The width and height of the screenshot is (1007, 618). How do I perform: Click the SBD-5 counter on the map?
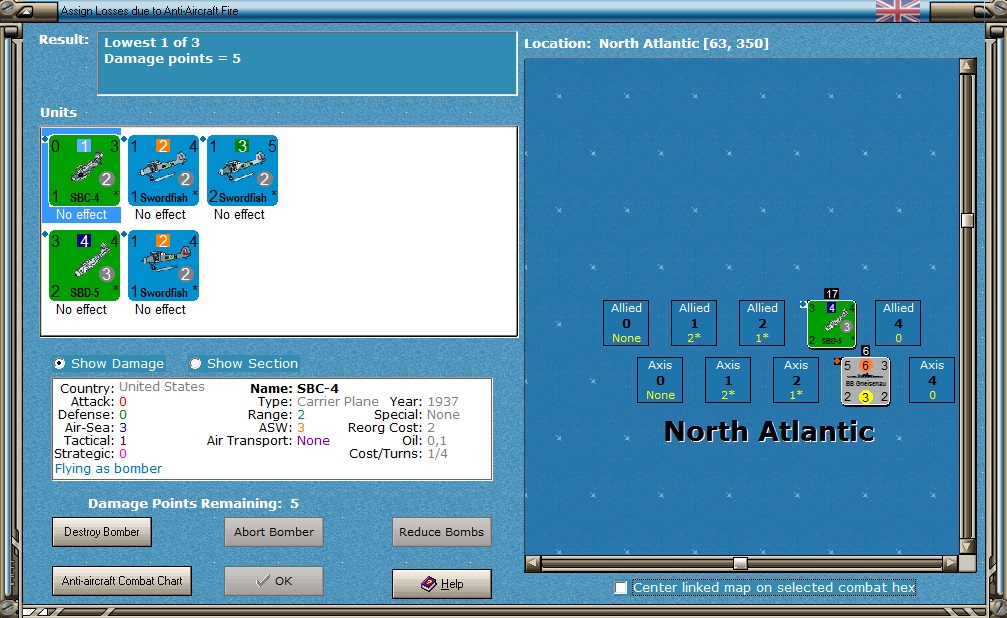click(831, 324)
